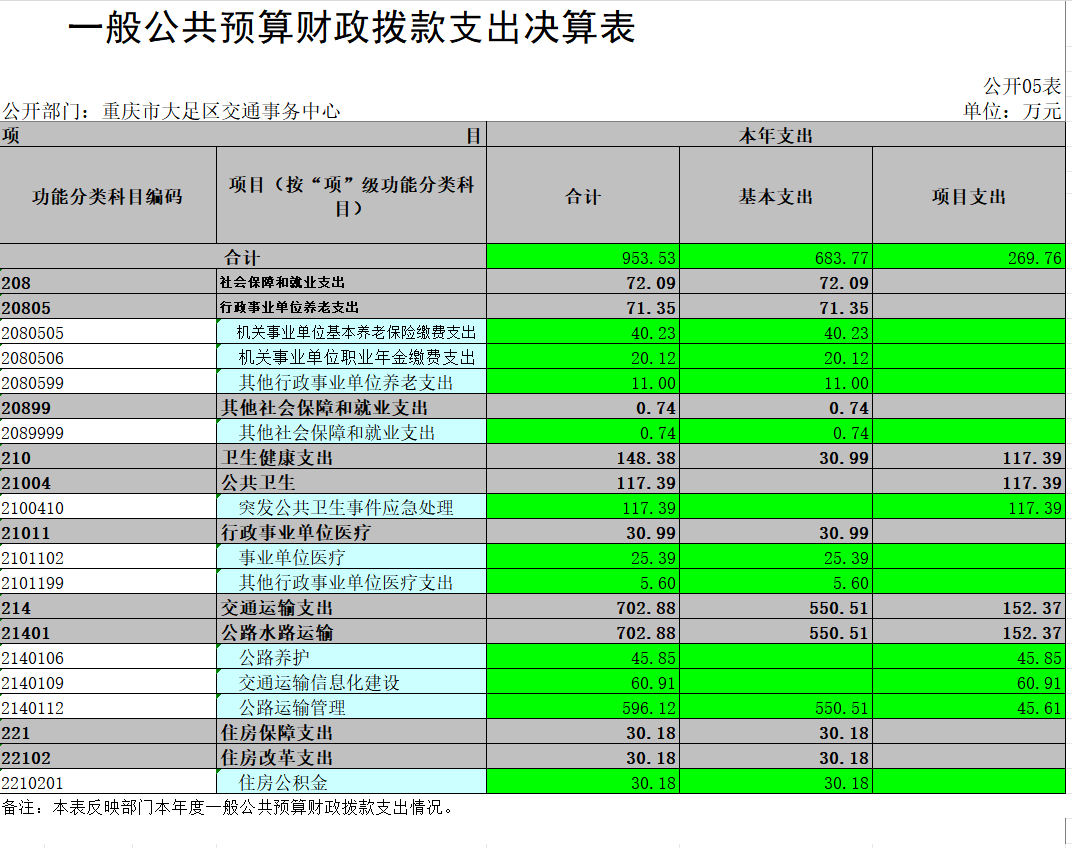Screen dimensions: 1072x848
Task: Select code cell 2101199
Action: [x=108, y=583]
